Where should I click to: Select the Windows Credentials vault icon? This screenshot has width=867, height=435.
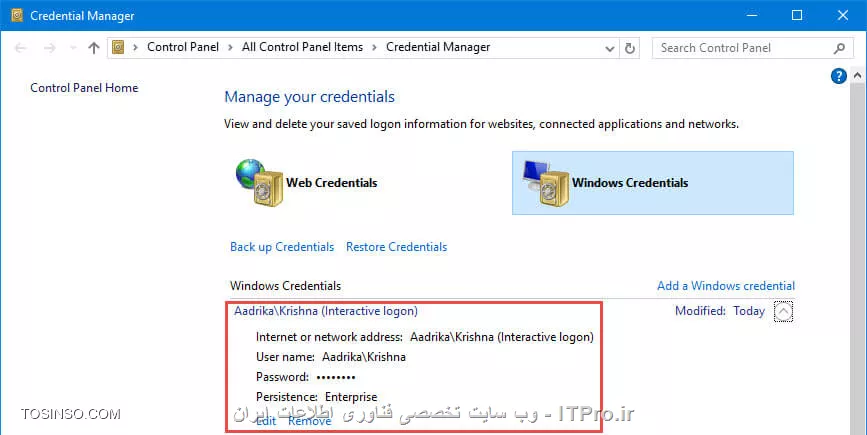click(x=545, y=183)
